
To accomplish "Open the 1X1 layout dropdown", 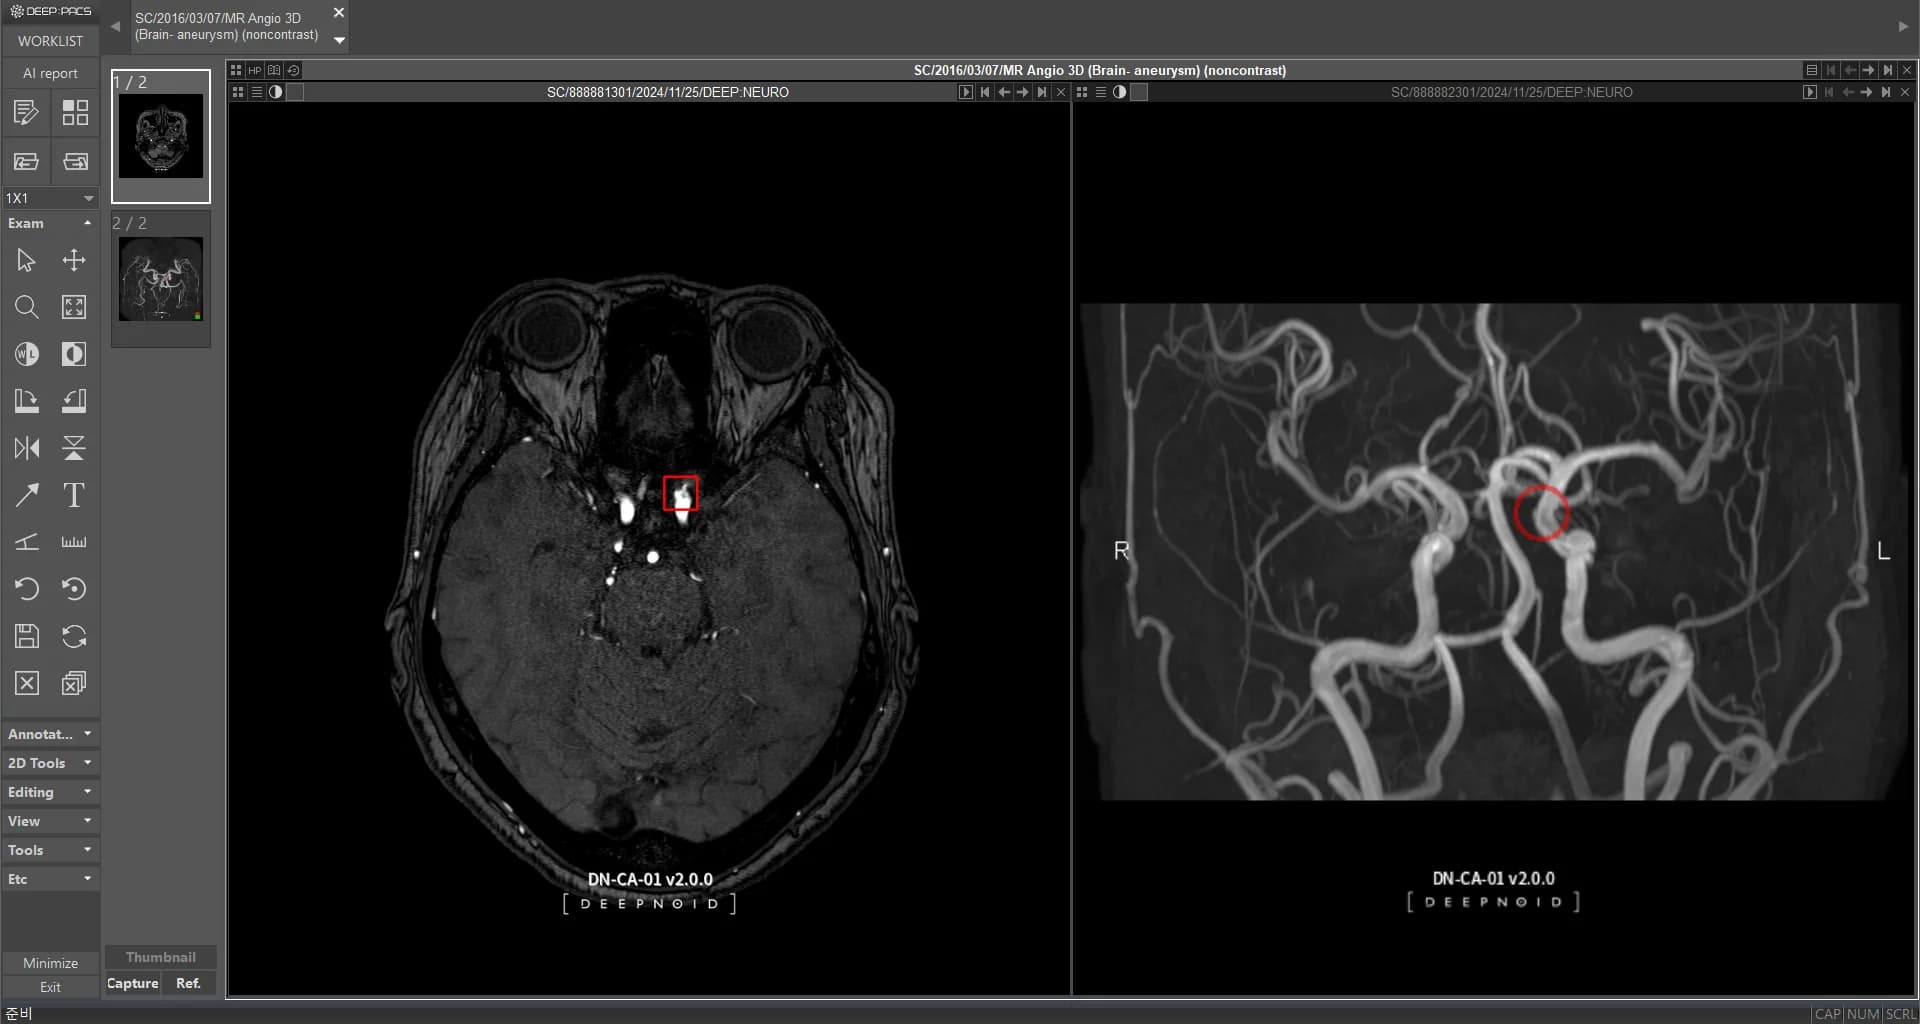I will coord(50,198).
